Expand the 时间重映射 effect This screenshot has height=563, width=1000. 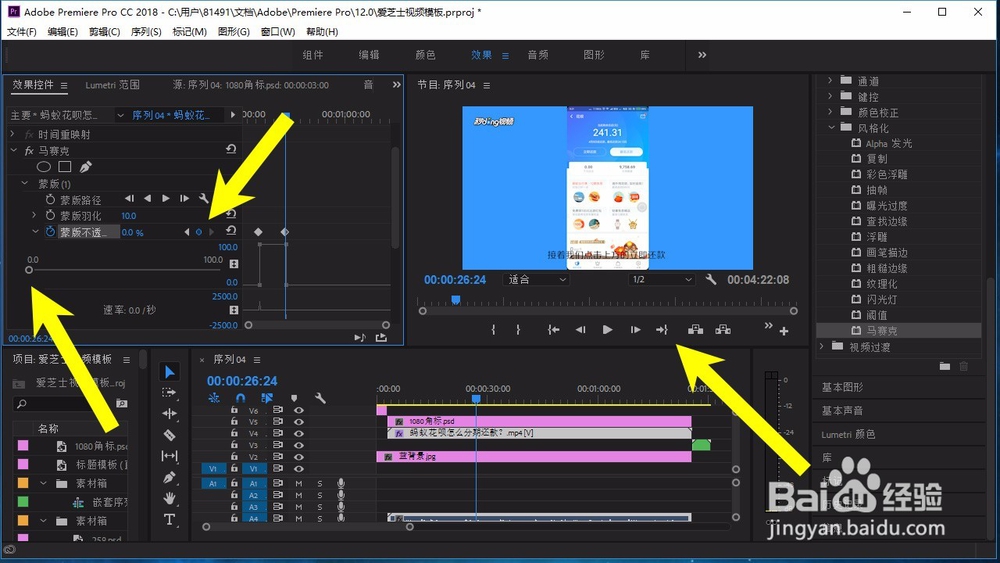pyautogui.click(x=12, y=134)
